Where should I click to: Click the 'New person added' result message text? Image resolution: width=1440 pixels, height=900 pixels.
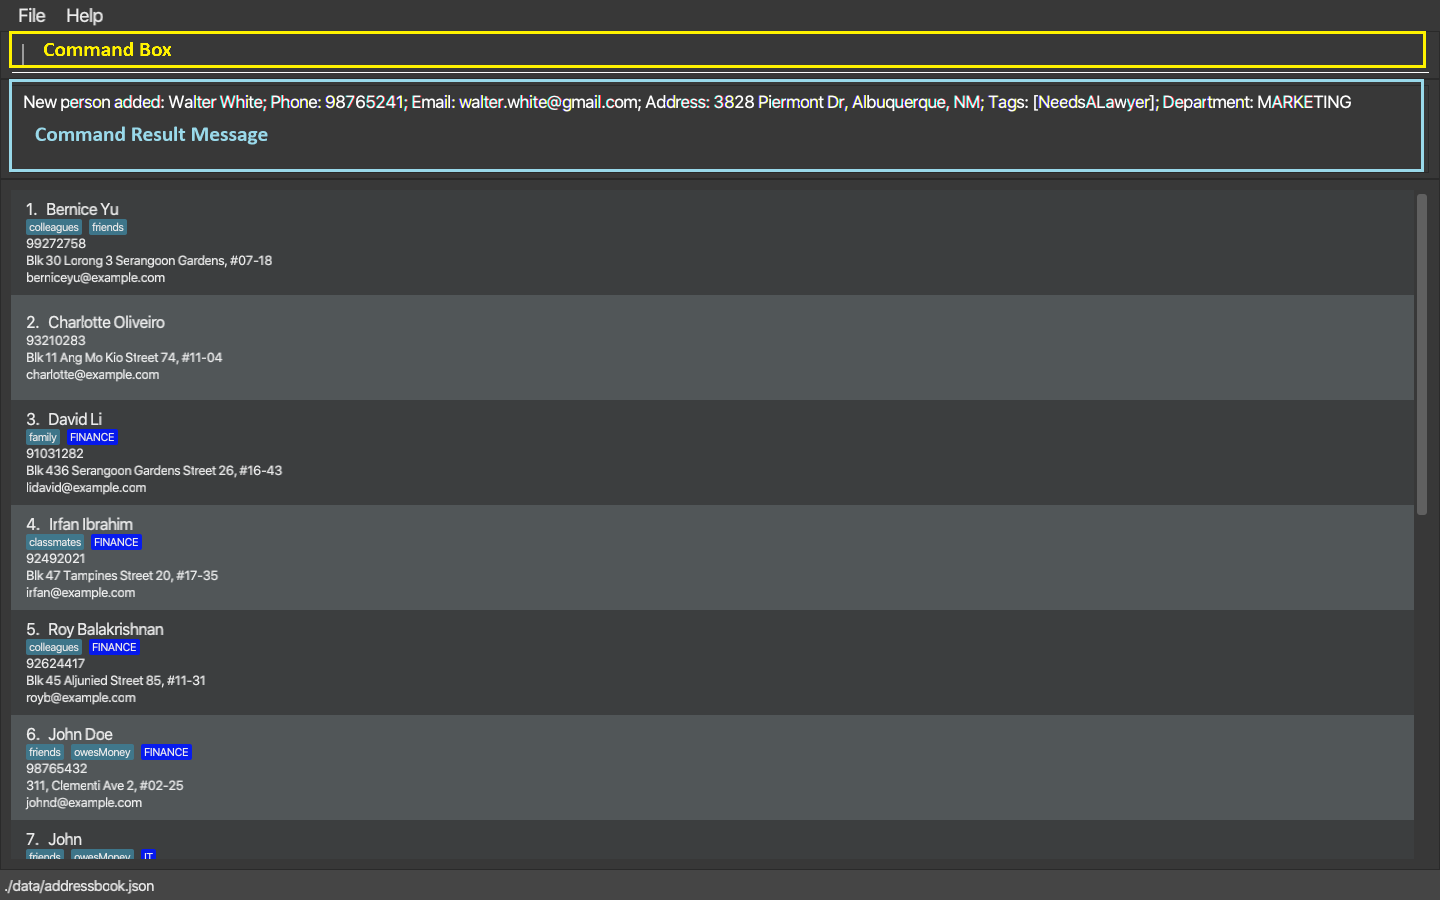click(687, 102)
